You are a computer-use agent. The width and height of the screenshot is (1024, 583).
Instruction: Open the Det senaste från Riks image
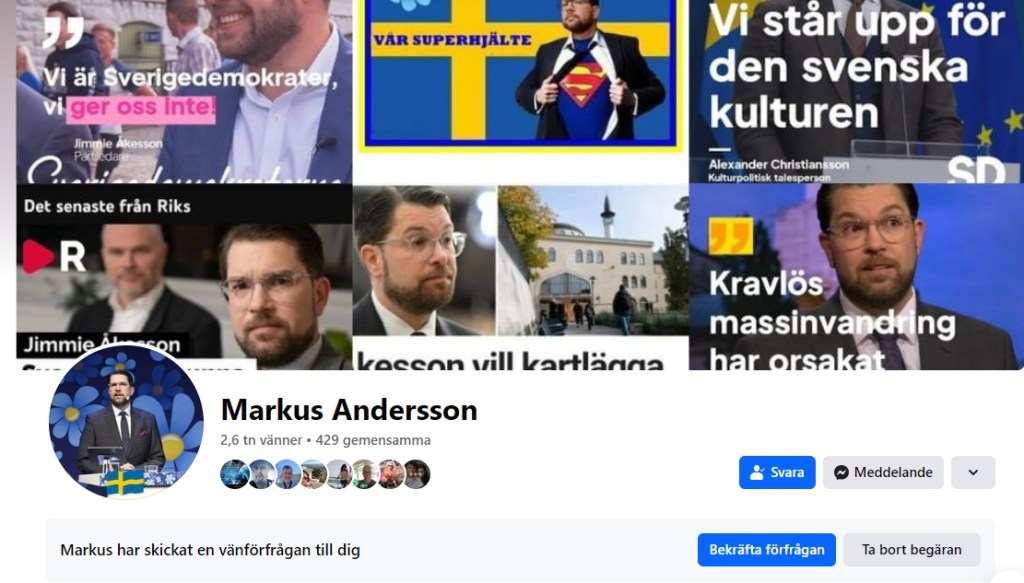(x=184, y=277)
